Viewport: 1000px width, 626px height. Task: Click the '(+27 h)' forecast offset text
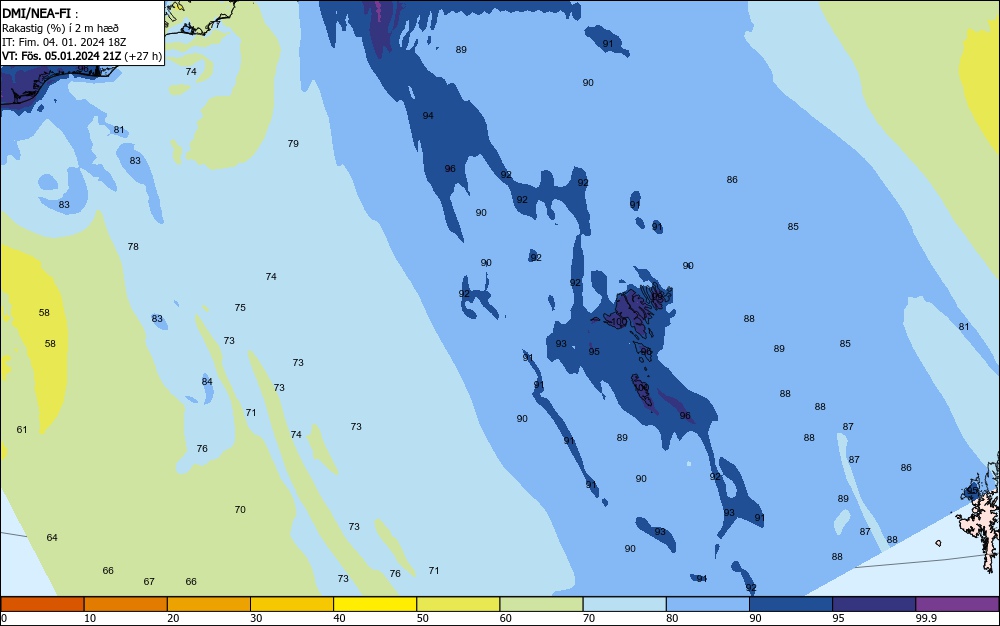pyautogui.click(x=143, y=56)
